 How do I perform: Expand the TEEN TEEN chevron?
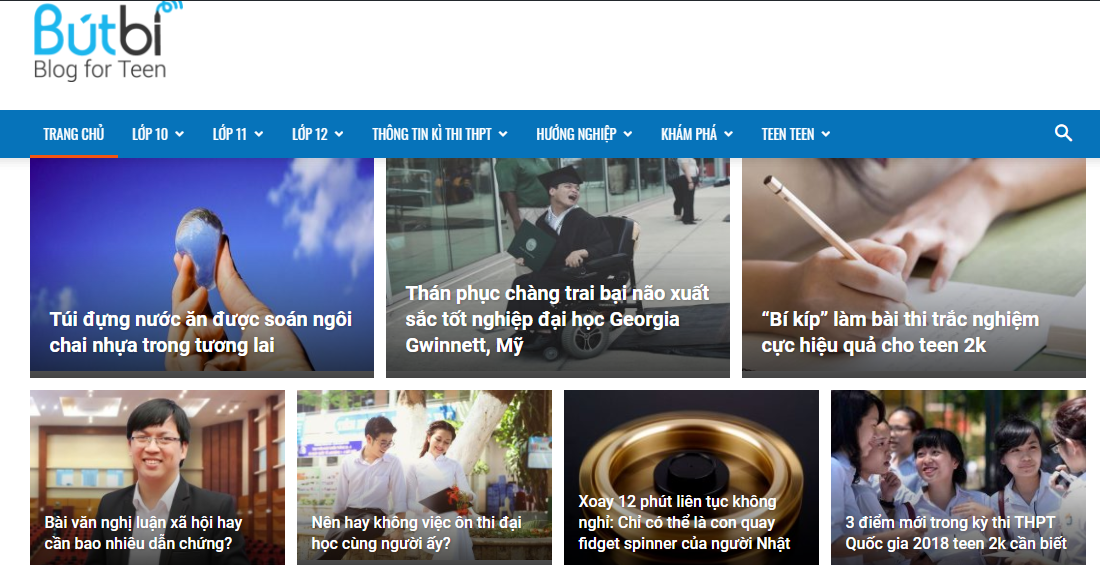(826, 134)
